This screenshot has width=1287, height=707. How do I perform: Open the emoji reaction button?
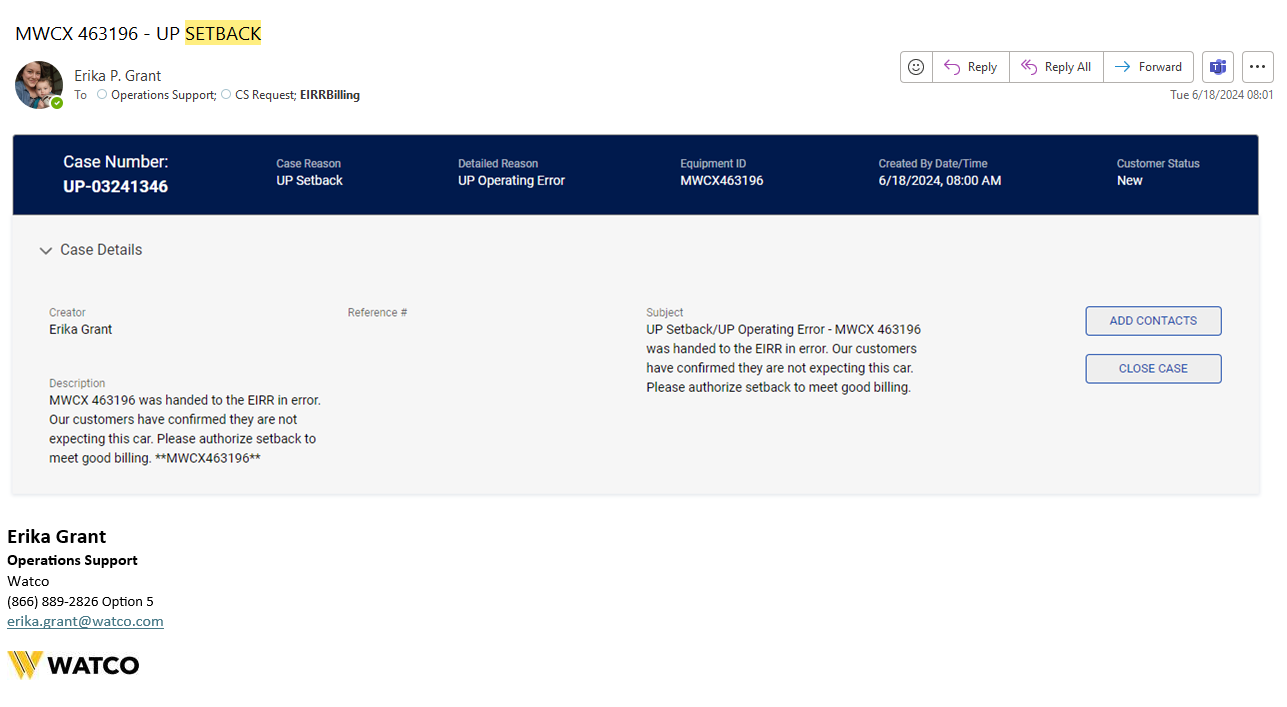tap(916, 67)
